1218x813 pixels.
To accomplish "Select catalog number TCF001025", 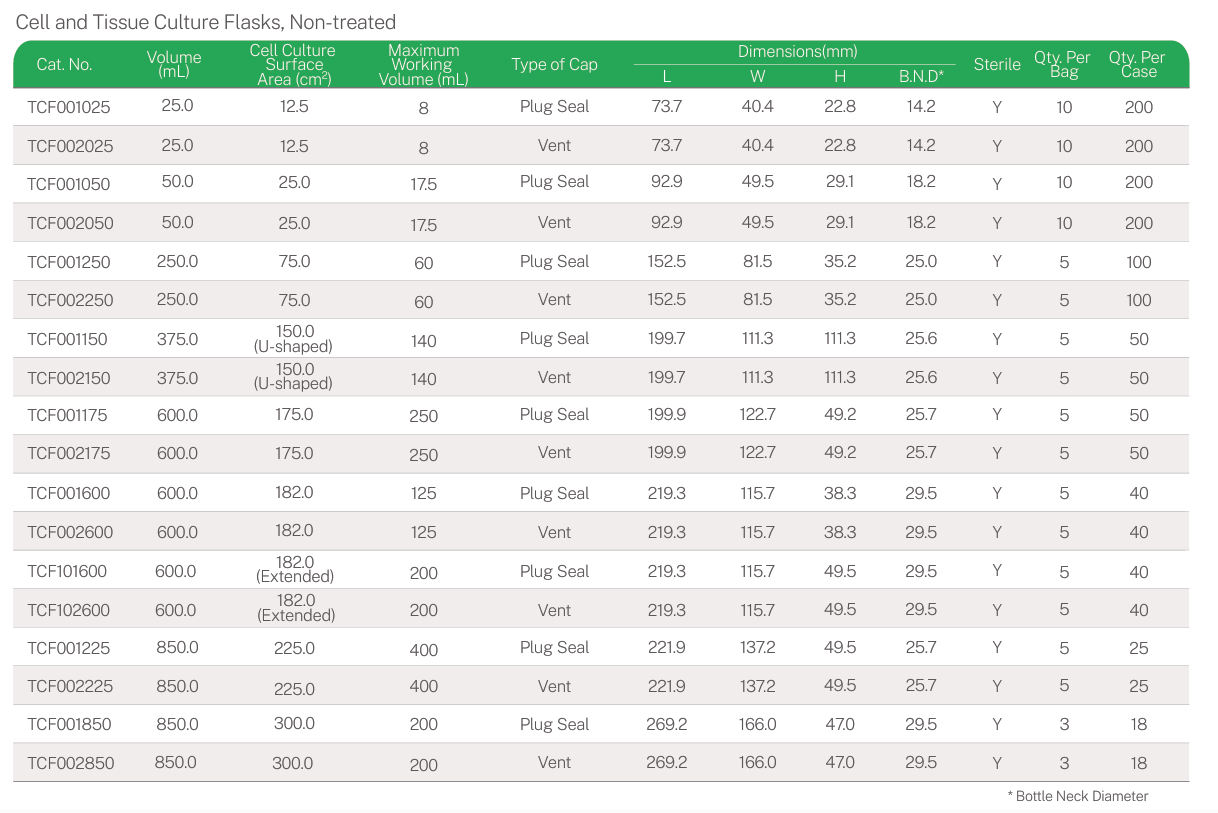I will point(69,107).
